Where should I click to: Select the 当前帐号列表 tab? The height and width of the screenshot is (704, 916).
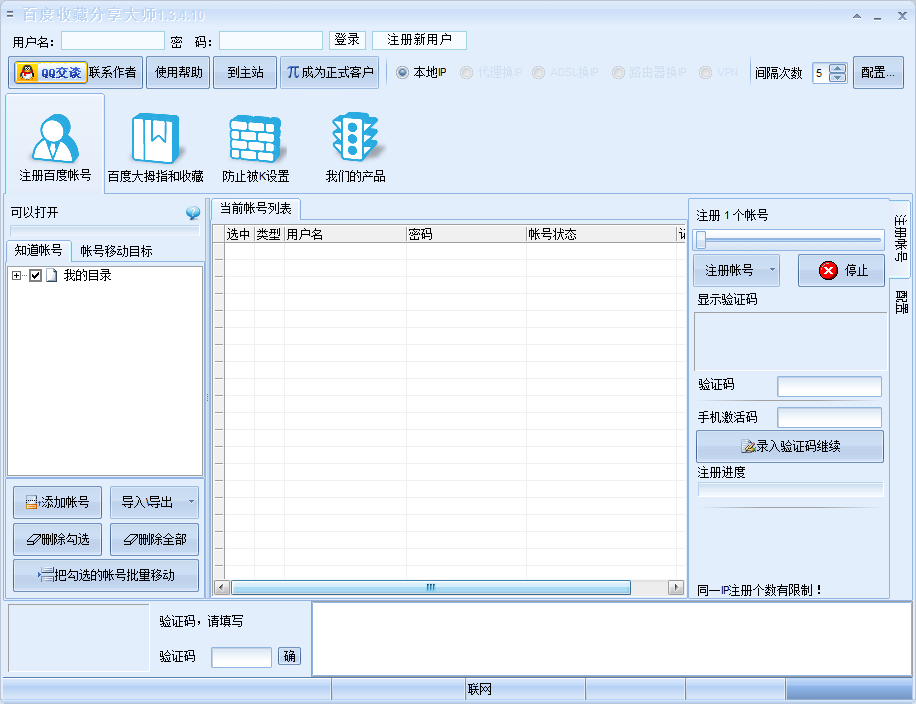click(256, 208)
